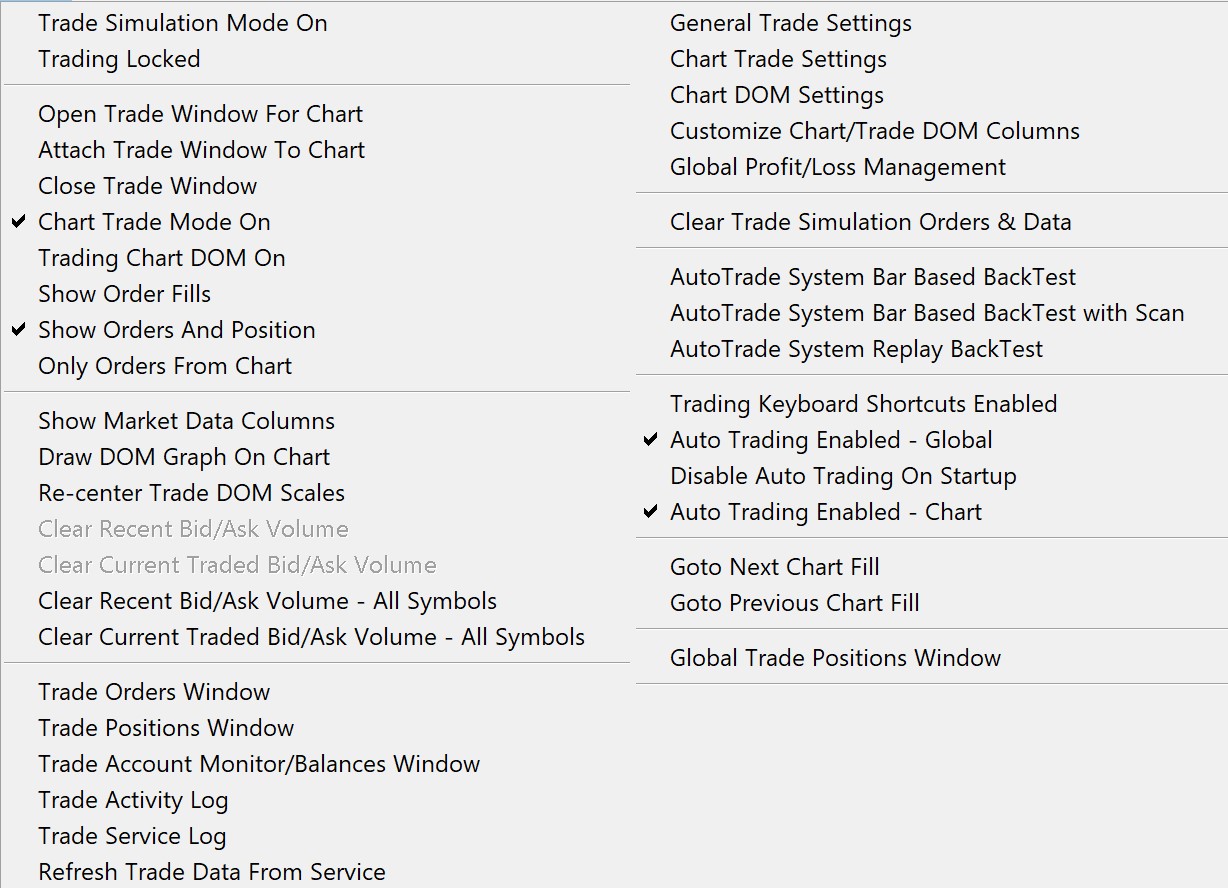The height and width of the screenshot is (888, 1228).
Task: Enable Trade Simulation Mode On
Action: (x=182, y=23)
